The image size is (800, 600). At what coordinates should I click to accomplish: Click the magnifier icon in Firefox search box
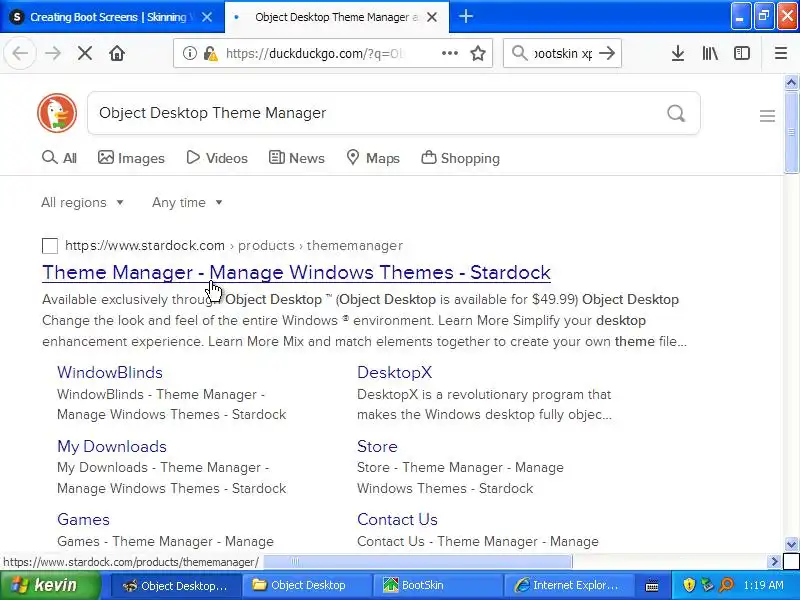click(519, 53)
